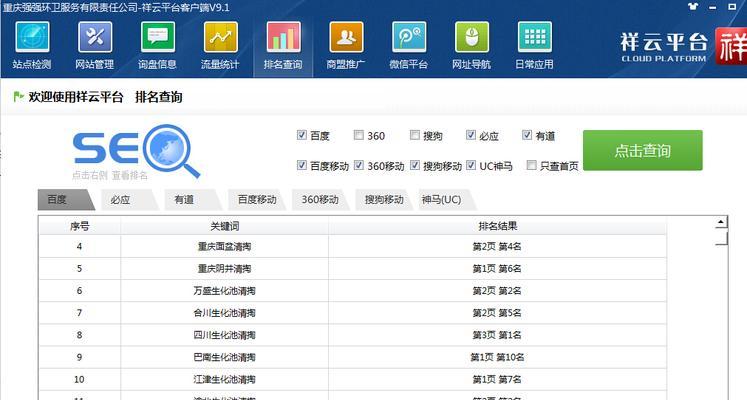The height and width of the screenshot is (400, 747).
Task: Click result 第1页 第10名
Action: [x=497, y=357]
